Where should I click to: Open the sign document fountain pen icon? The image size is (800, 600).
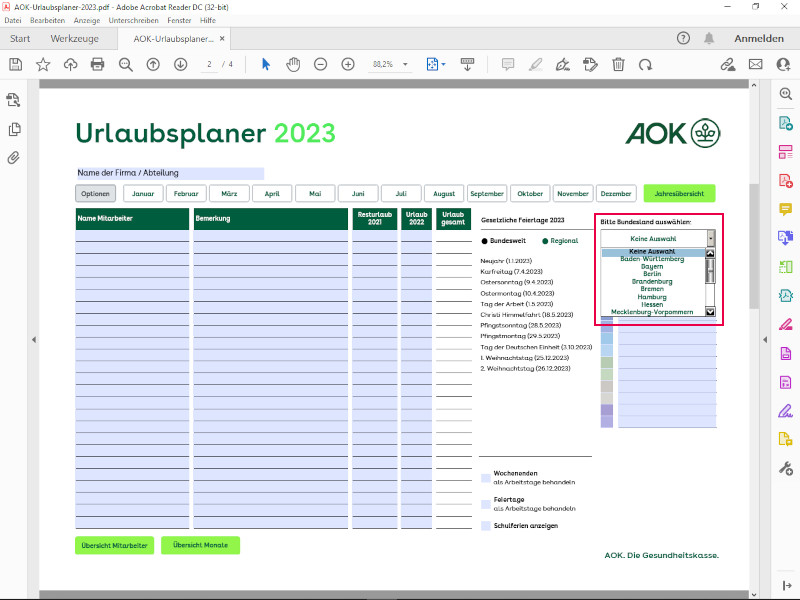tap(563, 64)
